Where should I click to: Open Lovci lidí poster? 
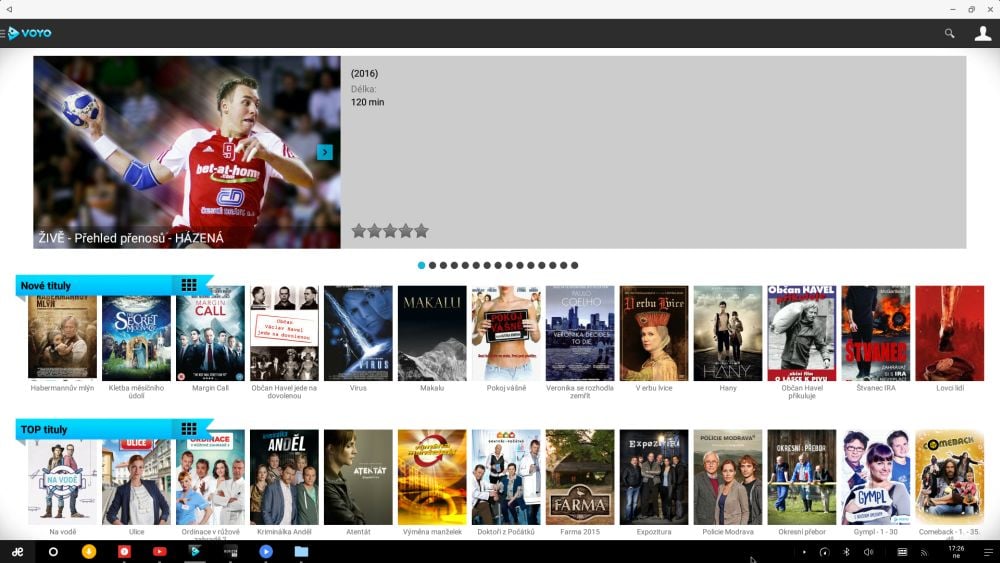coord(950,333)
